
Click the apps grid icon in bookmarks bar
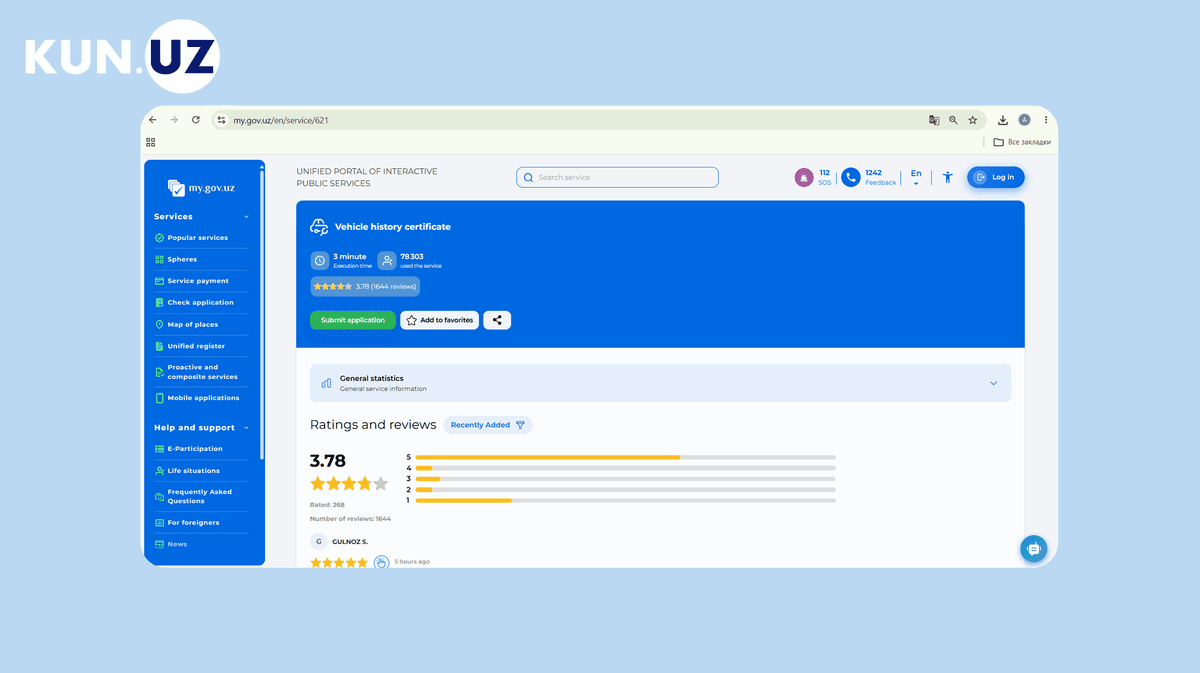point(151,142)
